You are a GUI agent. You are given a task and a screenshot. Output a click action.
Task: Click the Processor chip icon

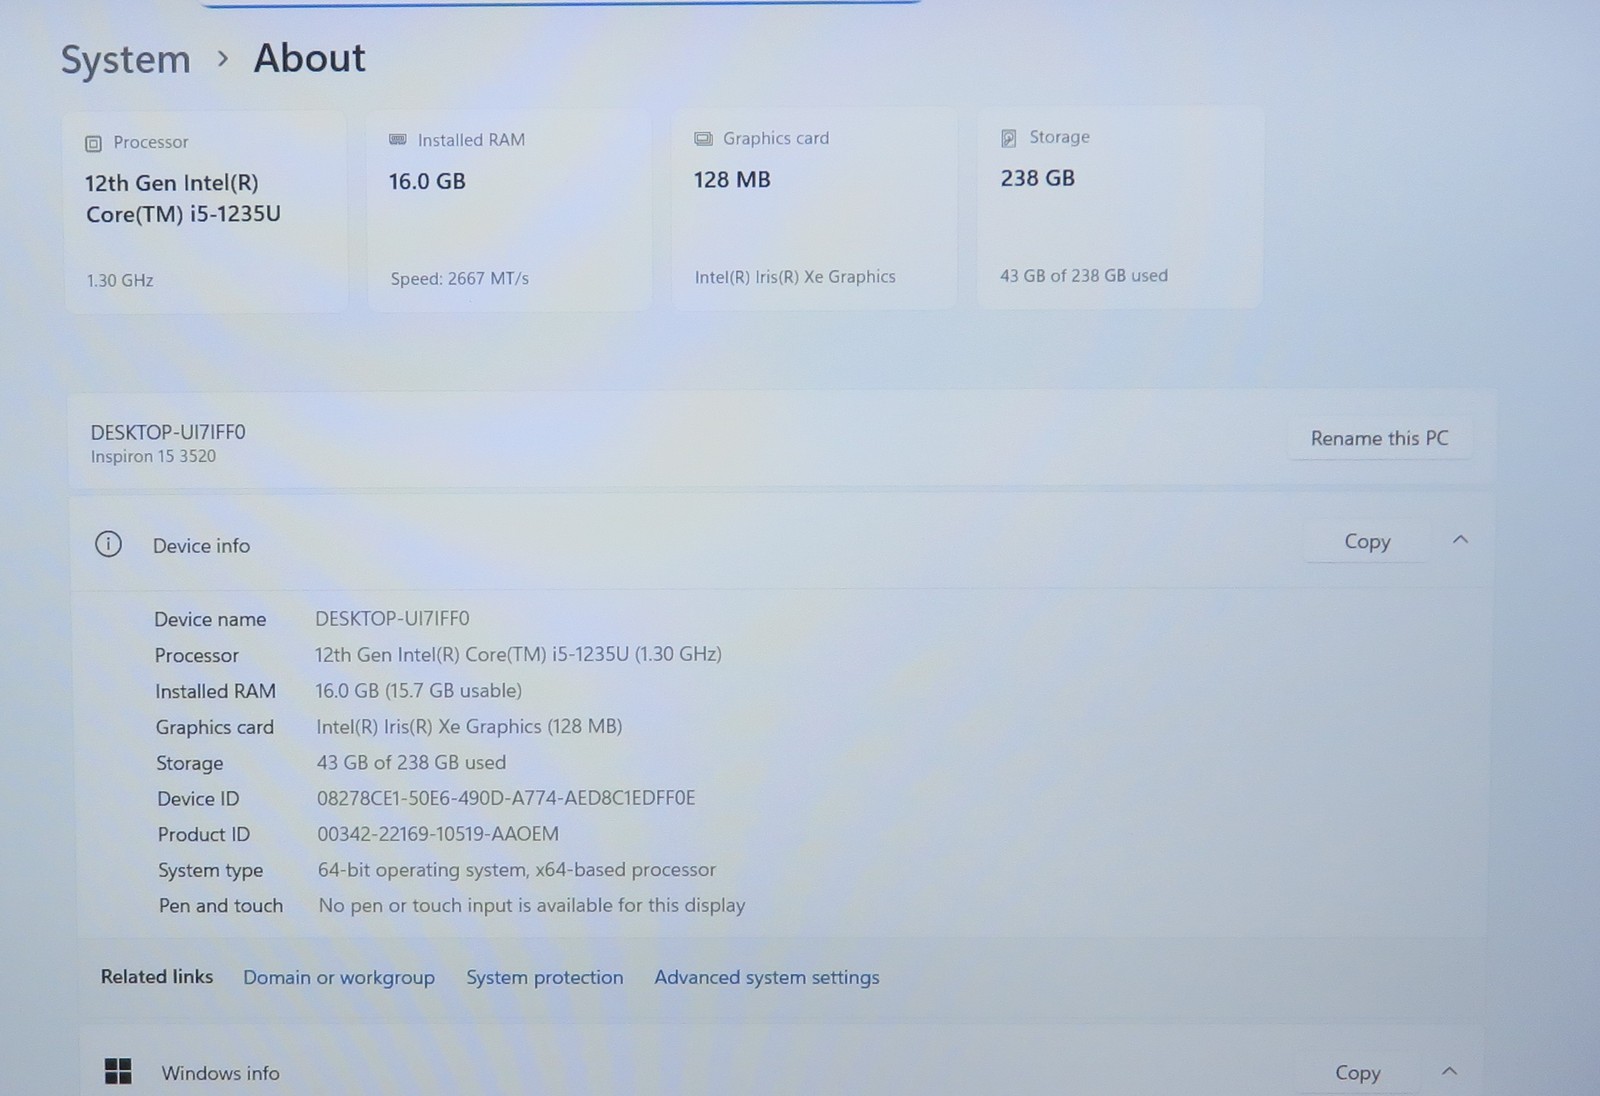point(93,143)
